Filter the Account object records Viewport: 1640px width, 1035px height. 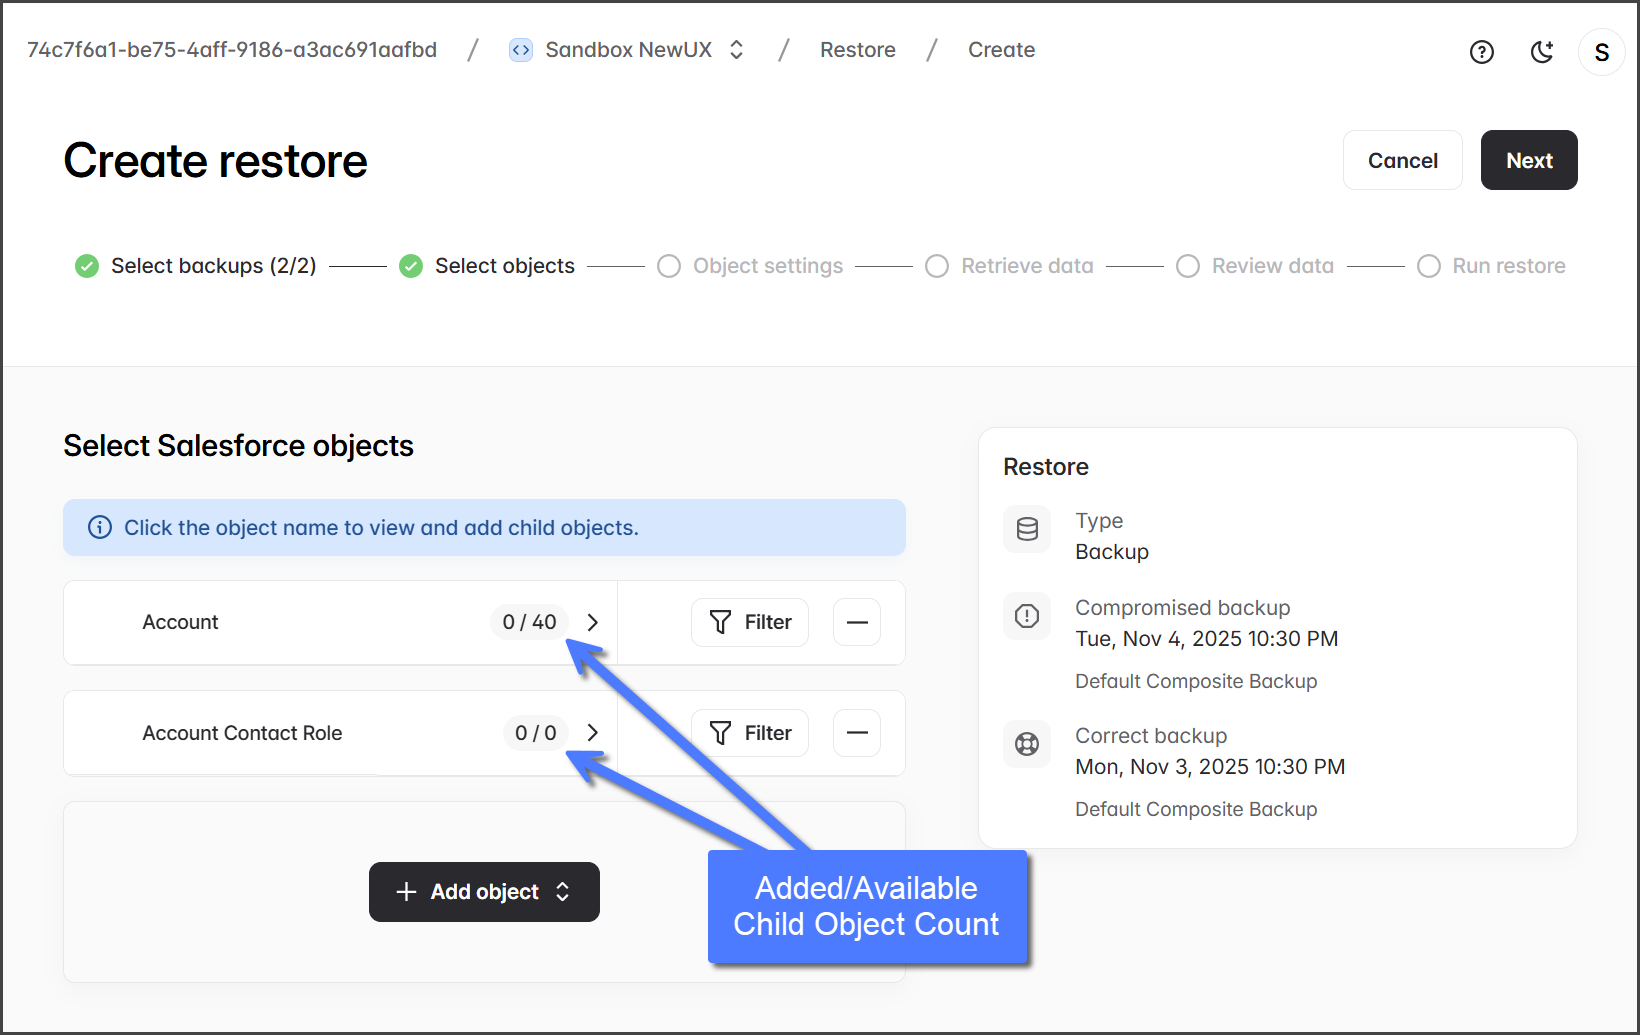[750, 622]
